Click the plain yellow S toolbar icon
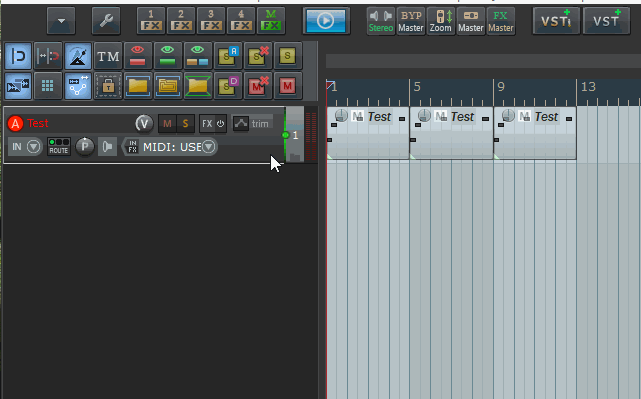Image resolution: width=641 pixels, height=399 pixels. click(x=288, y=56)
